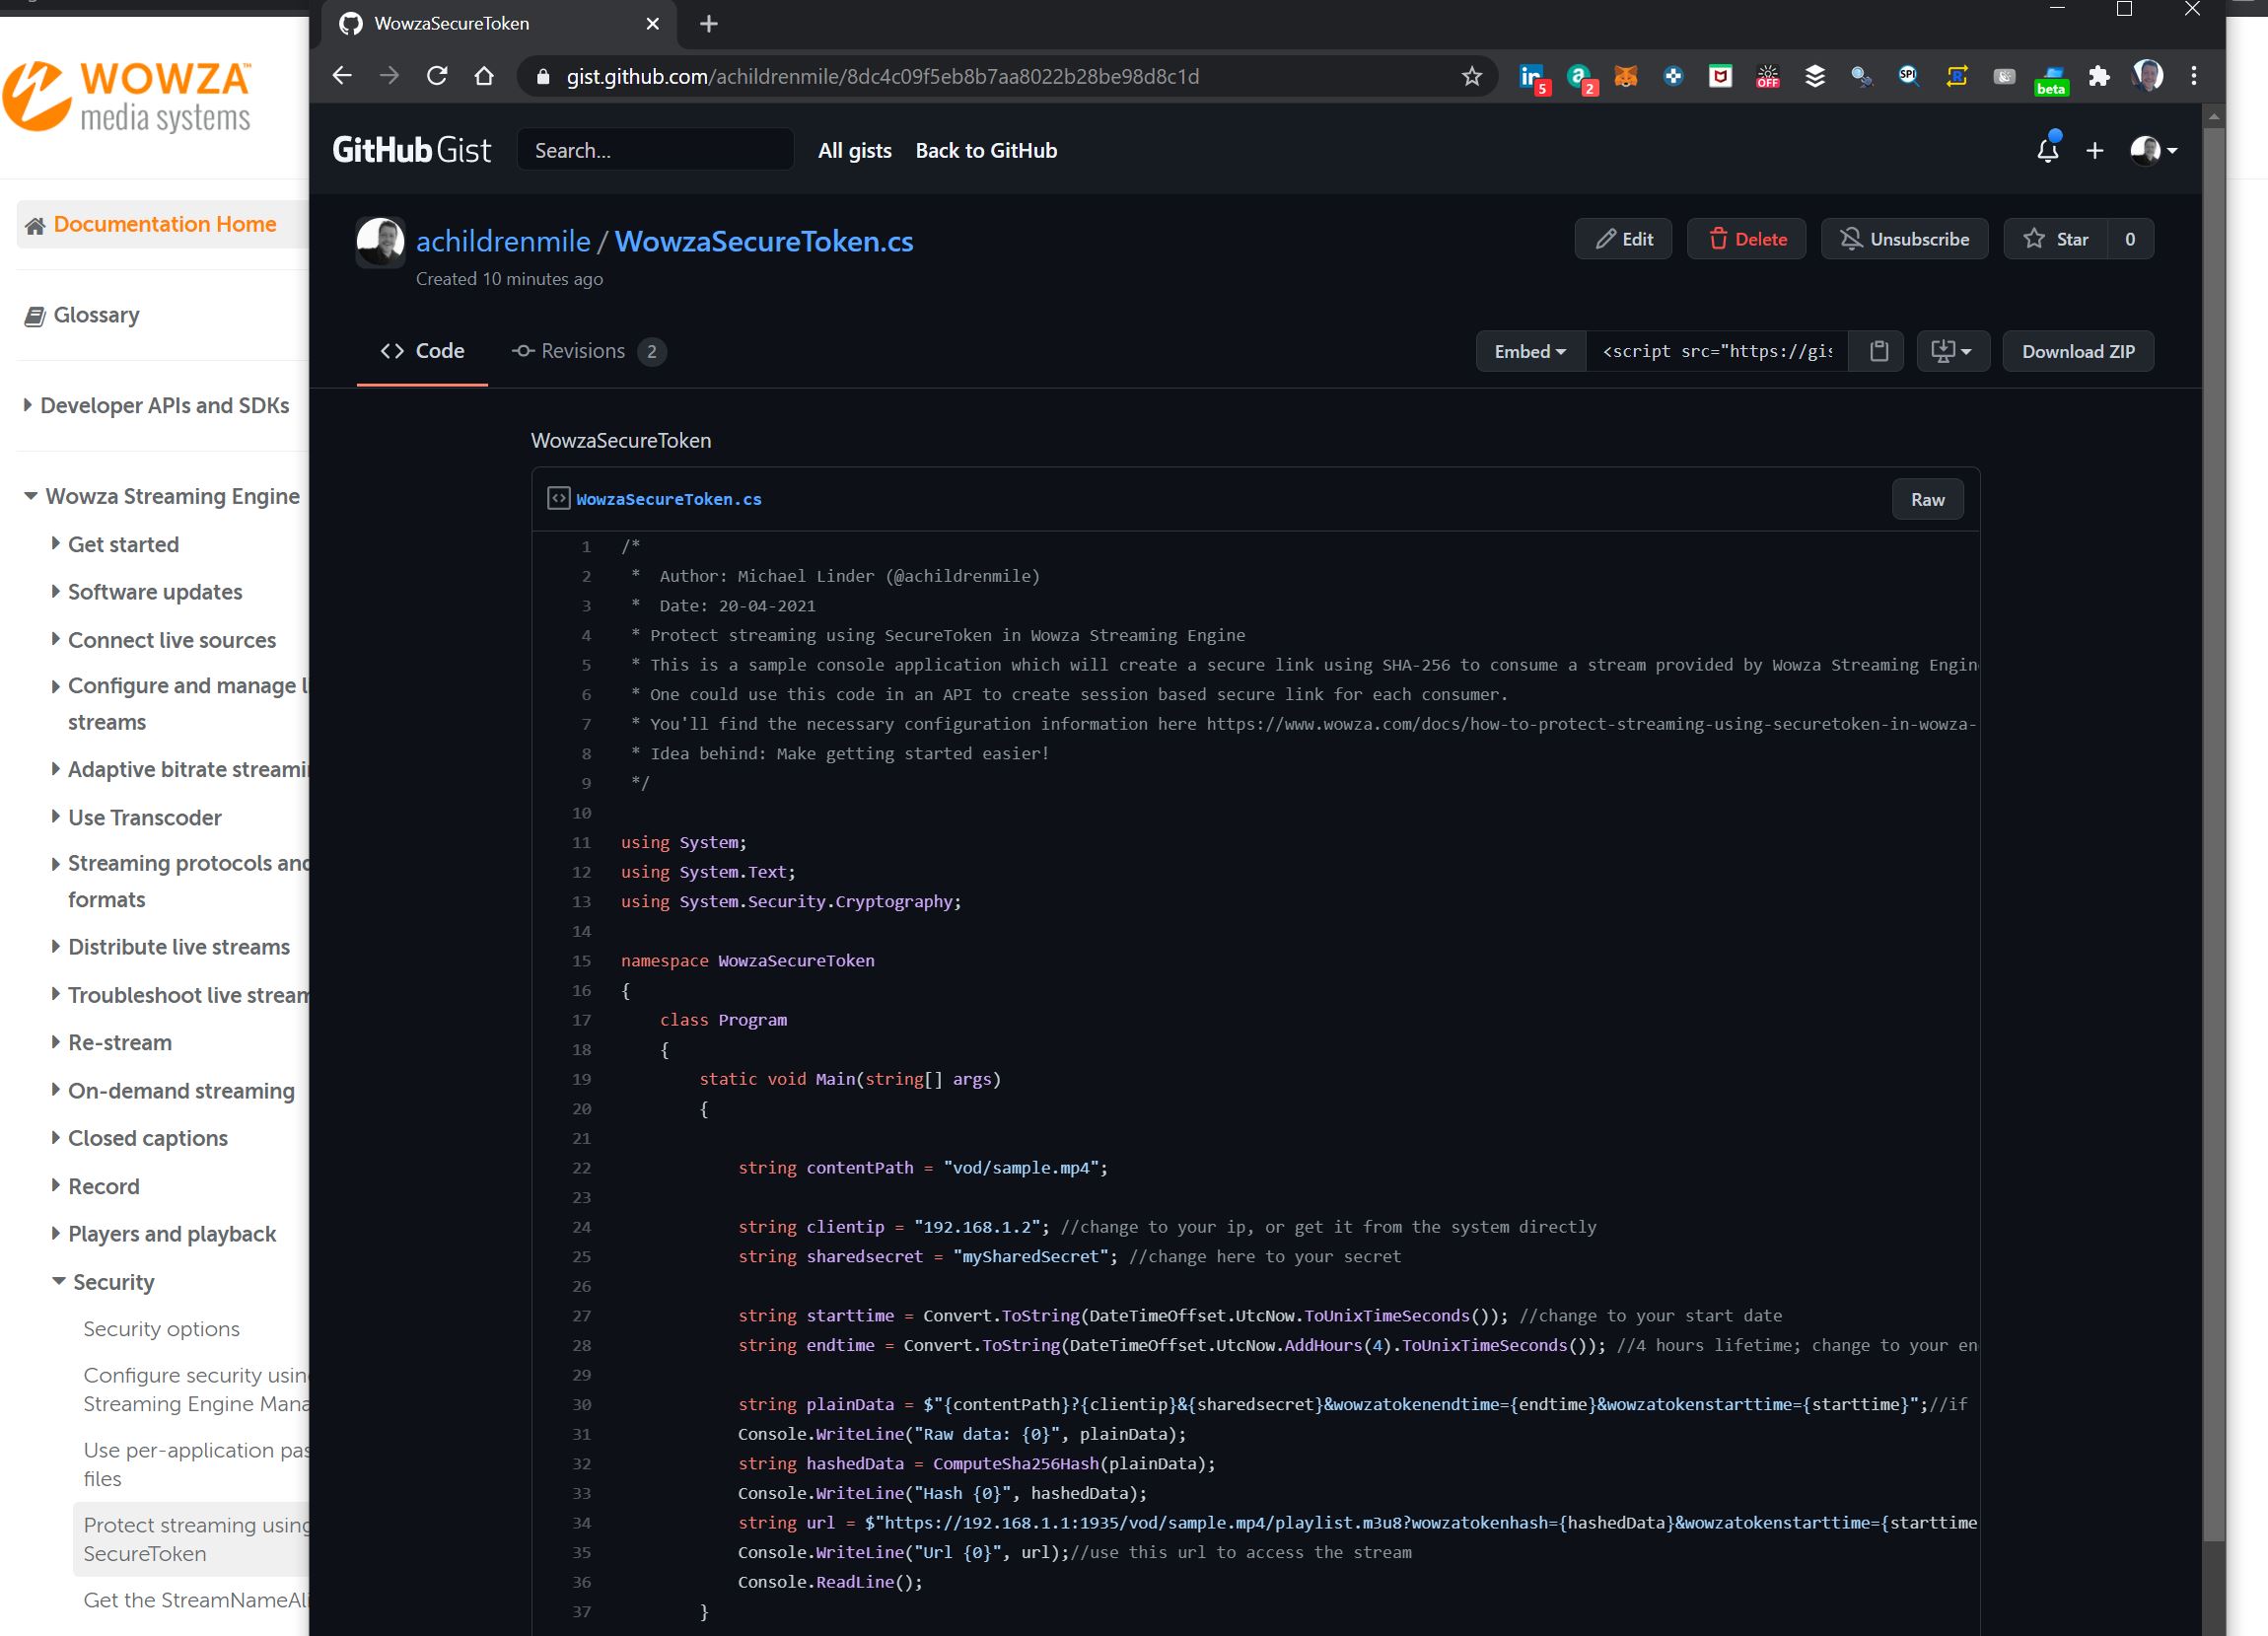Image resolution: width=2268 pixels, height=1636 pixels.
Task: Bookmark this page with the star icon
Action: coord(1471,76)
